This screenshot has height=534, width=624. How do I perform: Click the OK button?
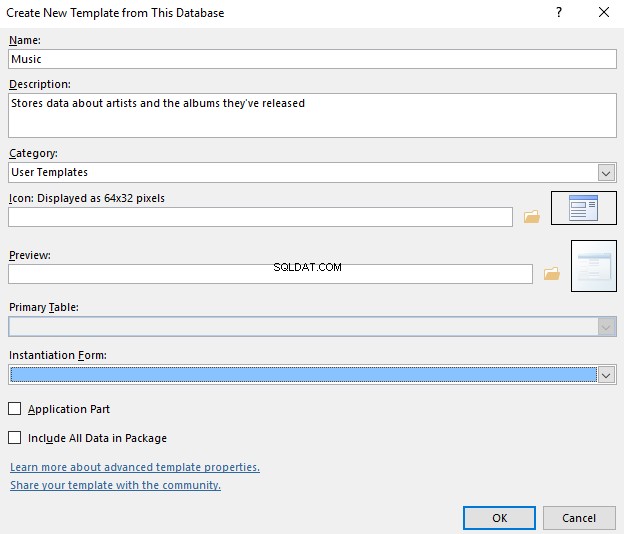tap(499, 518)
